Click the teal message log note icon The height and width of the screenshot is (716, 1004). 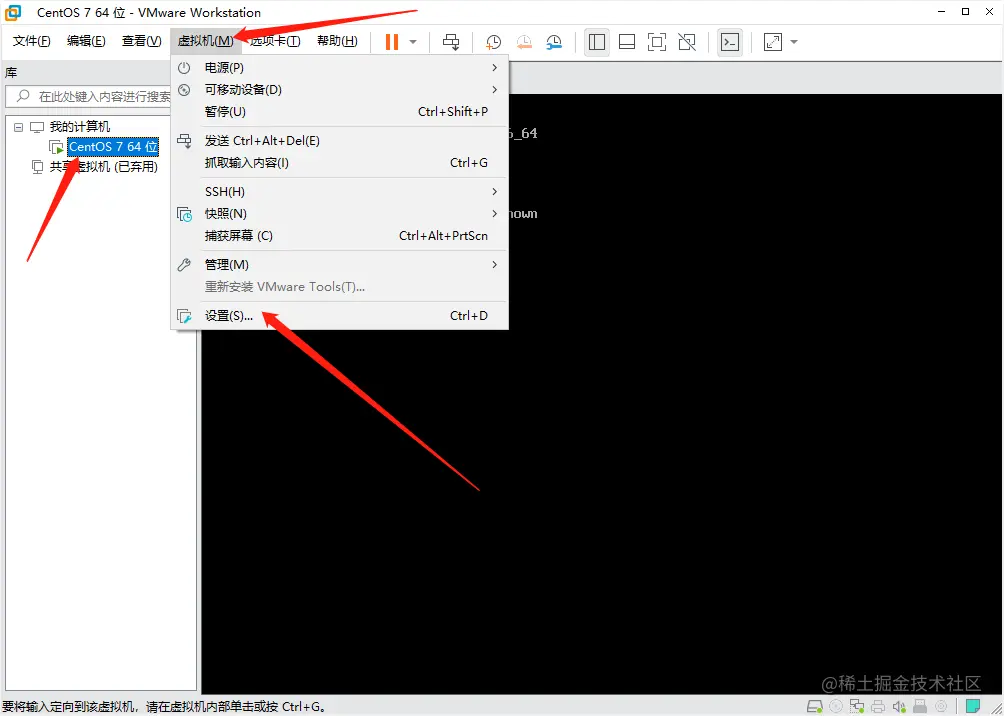coord(974,706)
